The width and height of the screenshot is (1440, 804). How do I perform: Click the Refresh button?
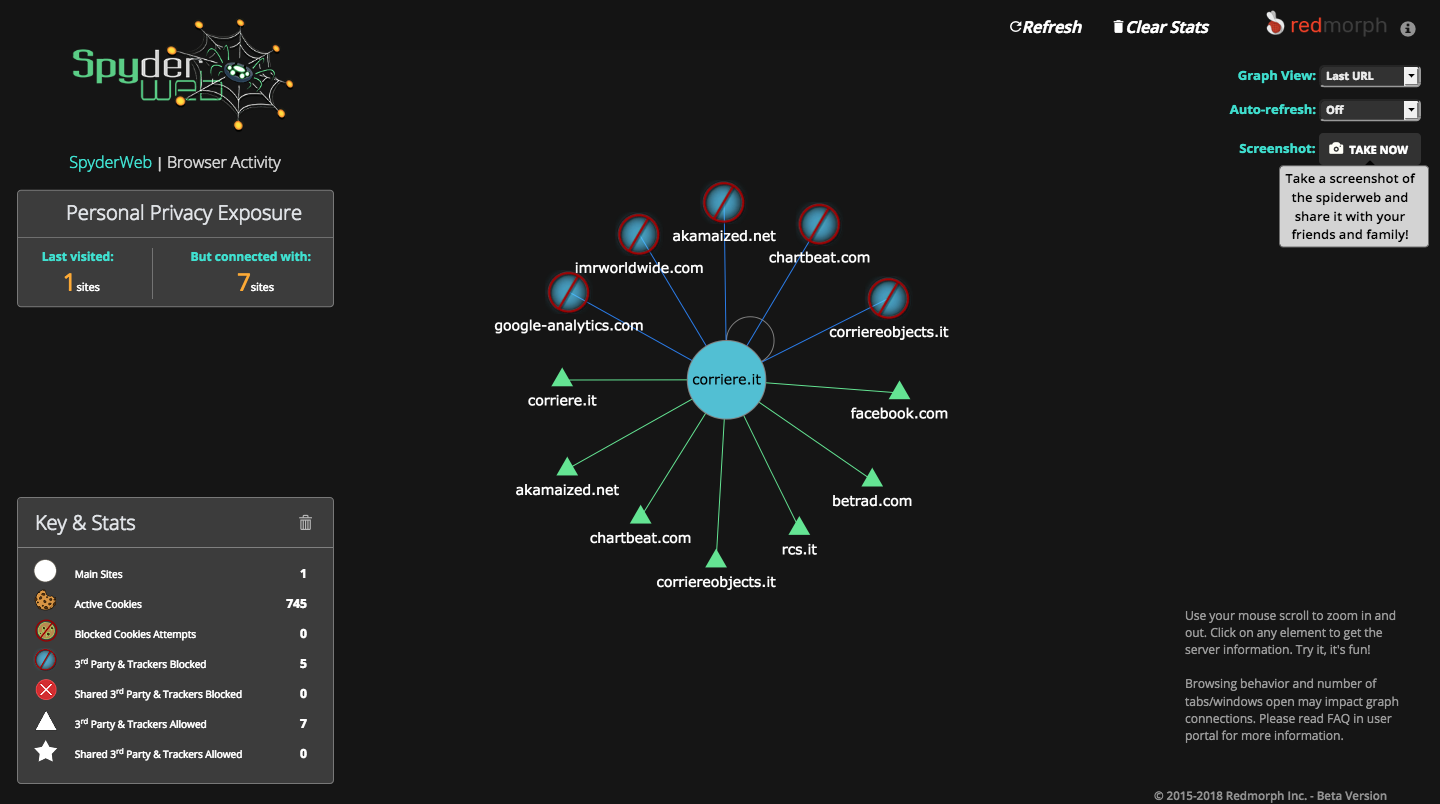click(x=1046, y=27)
